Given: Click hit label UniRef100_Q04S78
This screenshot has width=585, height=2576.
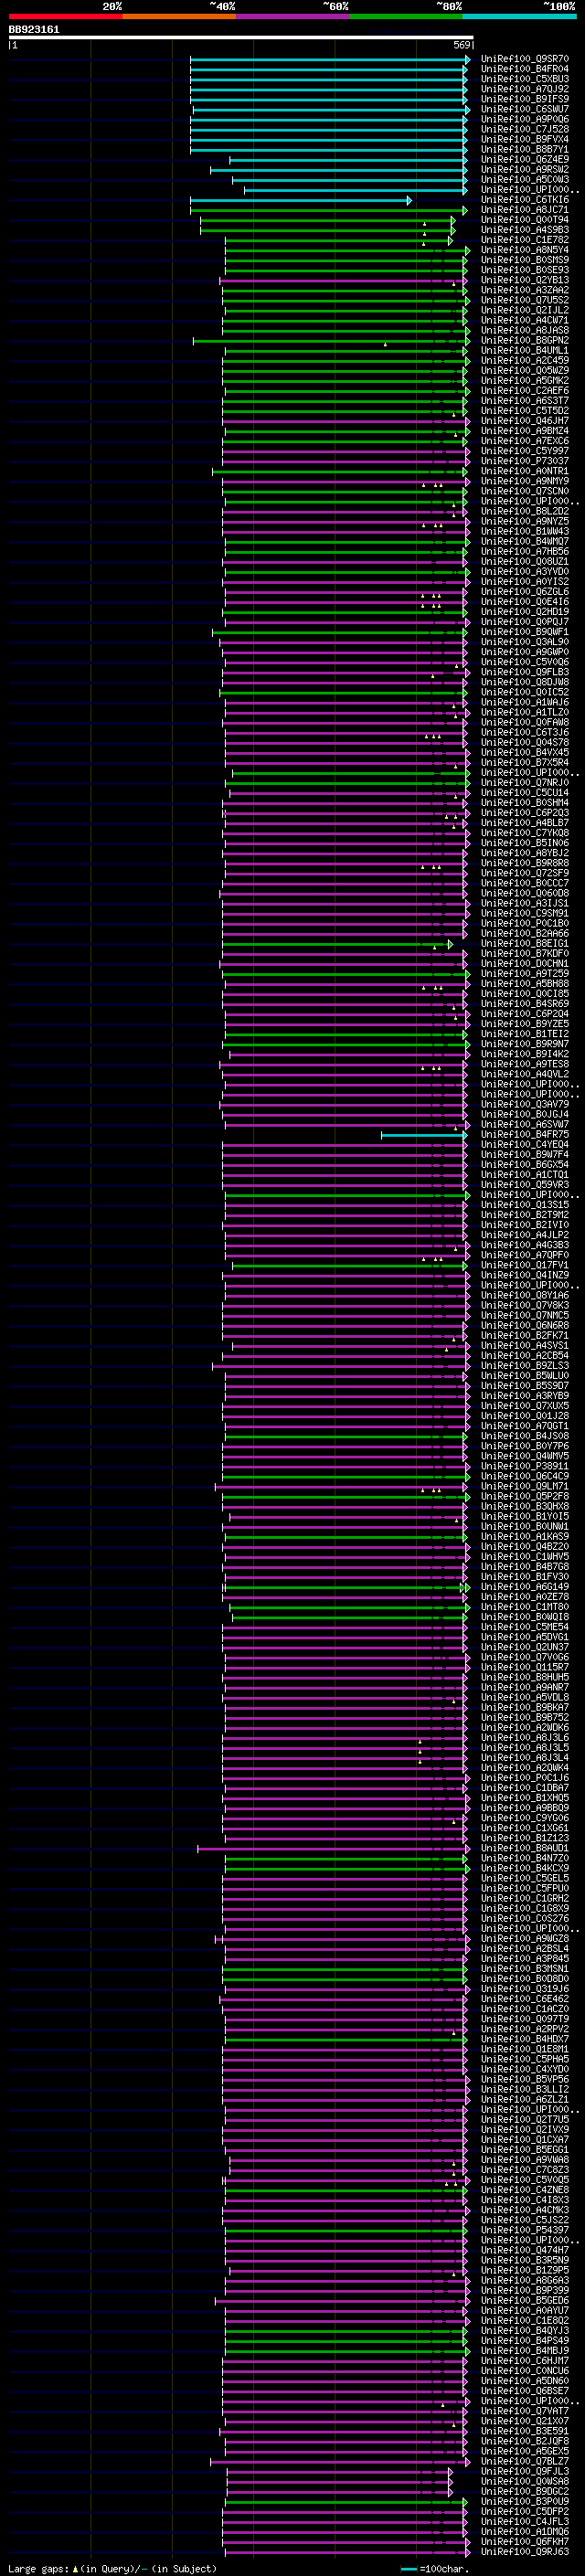Looking at the screenshot, I should (525, 742).
